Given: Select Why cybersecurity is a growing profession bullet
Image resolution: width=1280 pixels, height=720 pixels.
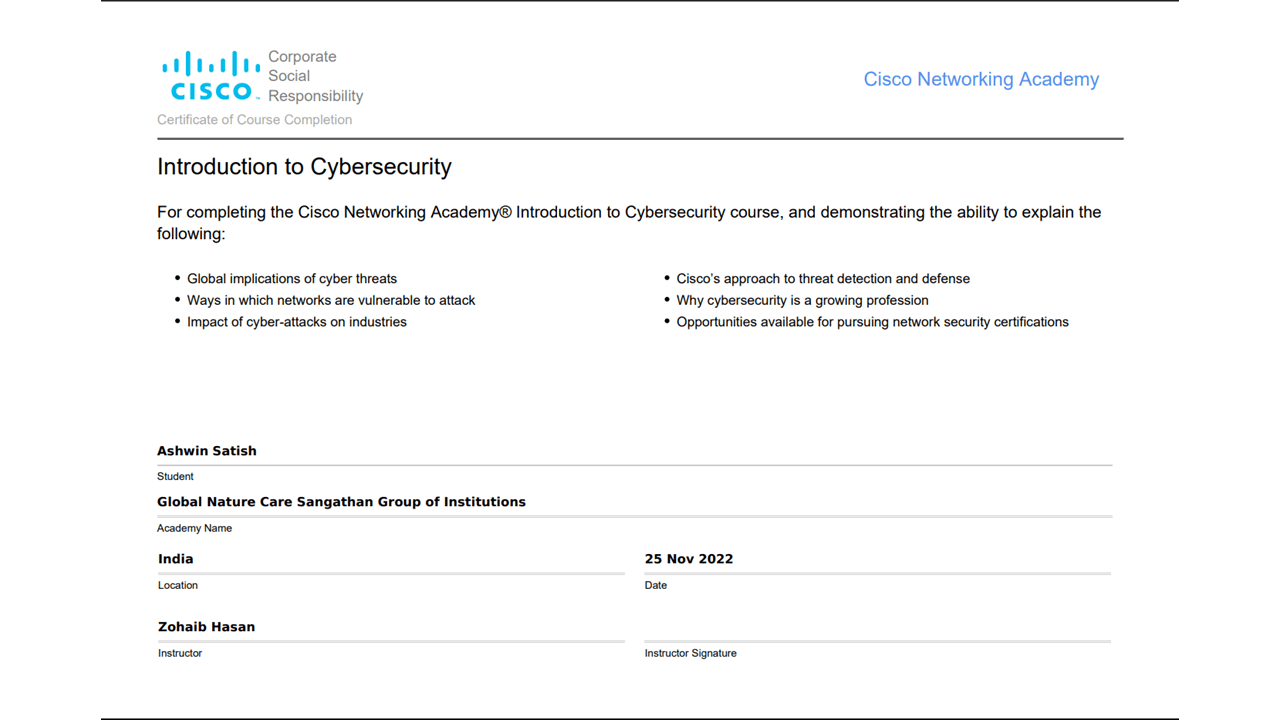Looking at the screenshot, I should pos(803,300).
